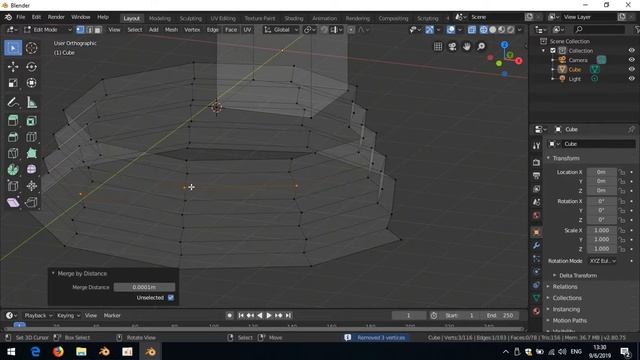Image resolution: width=640 pixels, height=360 pixels.
Task: Toggle camera view in viewport
Action: (x=452, y=47)
